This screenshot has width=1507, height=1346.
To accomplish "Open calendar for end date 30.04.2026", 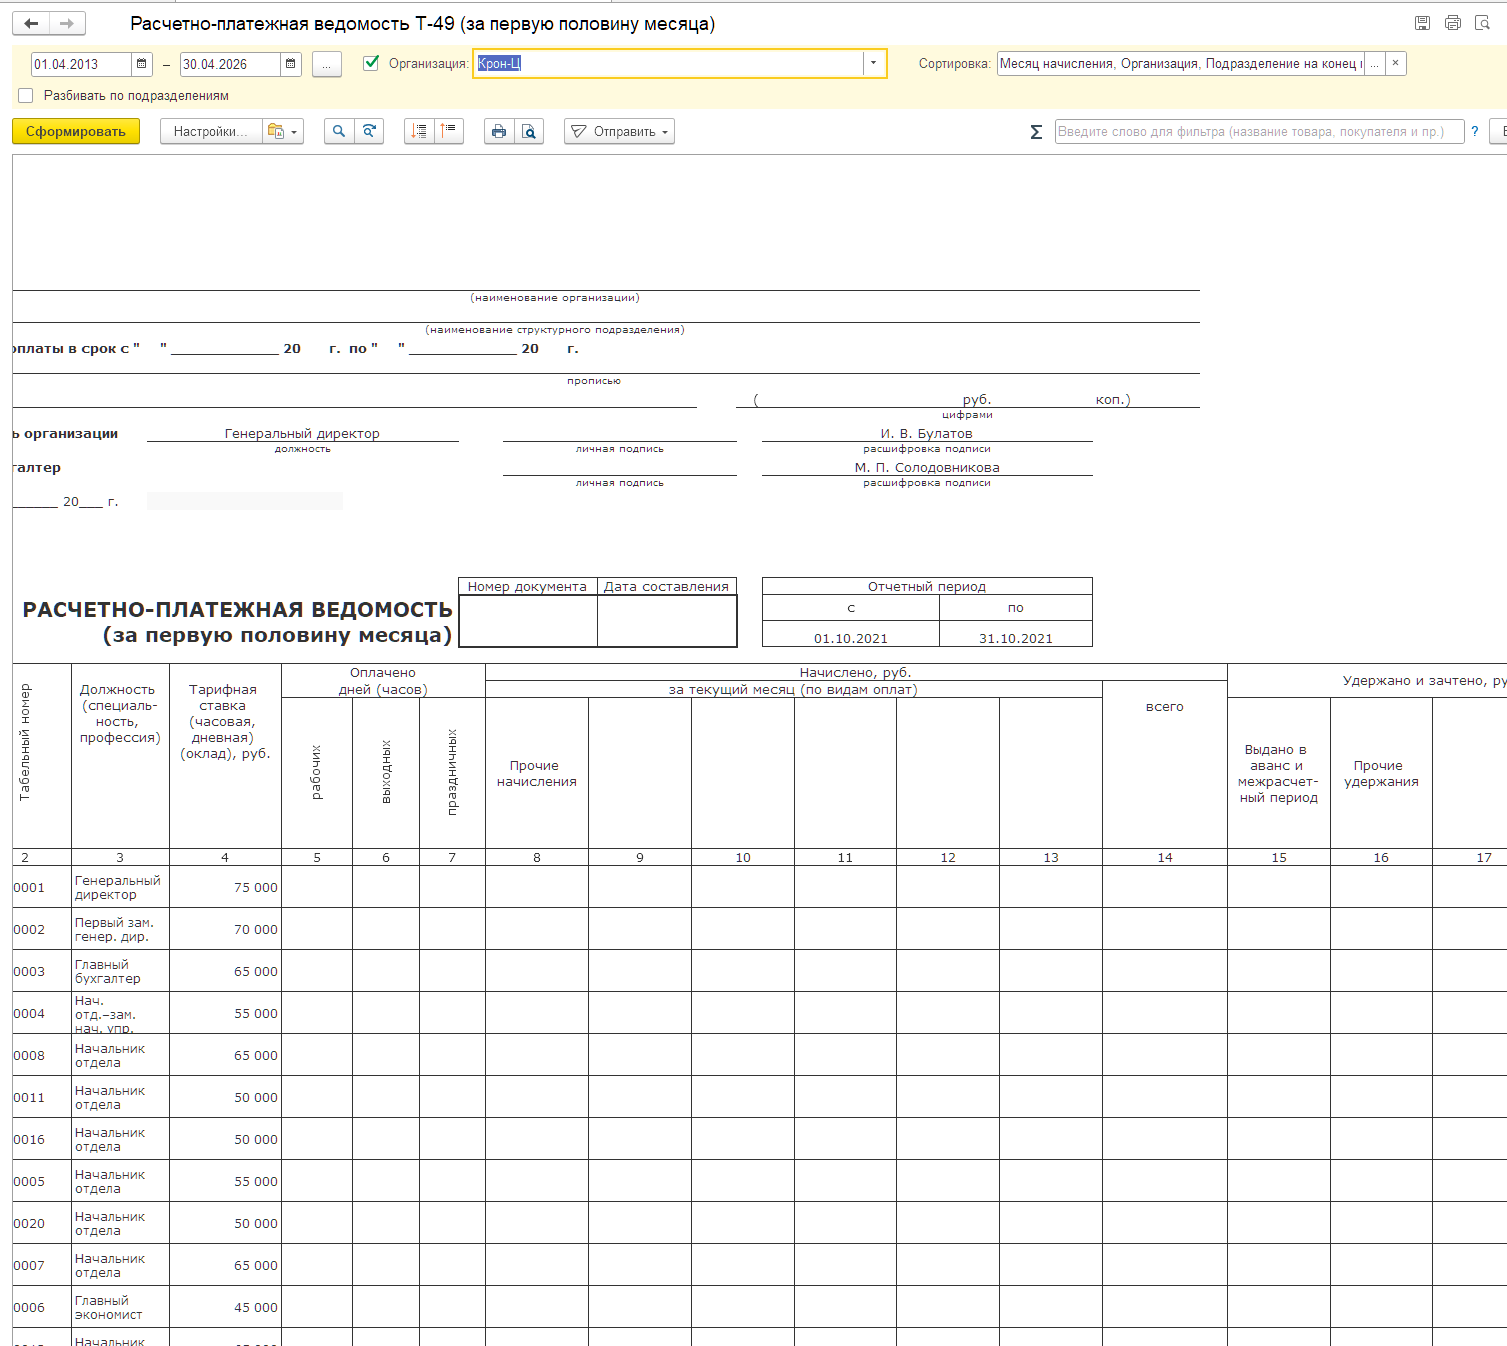I will (290, 64).
